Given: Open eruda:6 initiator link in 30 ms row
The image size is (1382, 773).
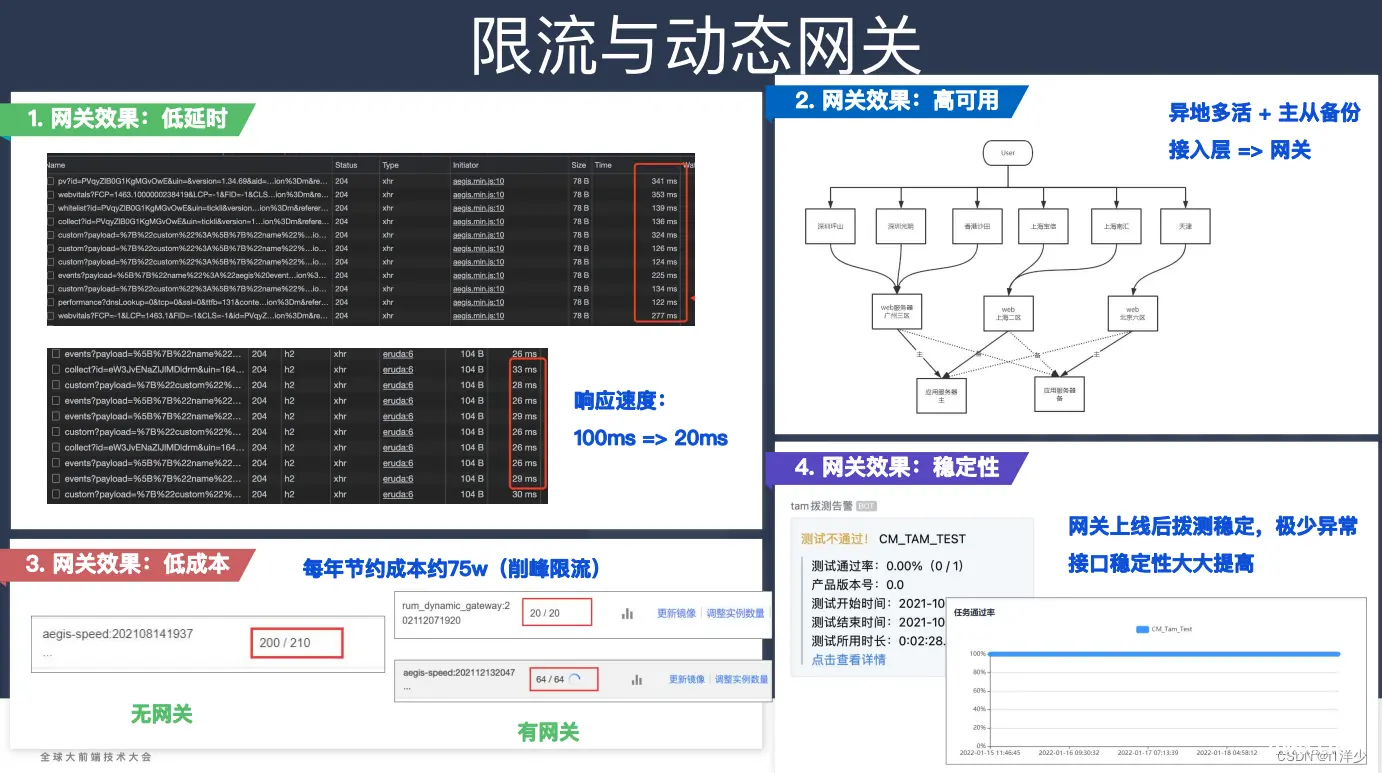Looking at the screenshot, I should pos(398,494).
